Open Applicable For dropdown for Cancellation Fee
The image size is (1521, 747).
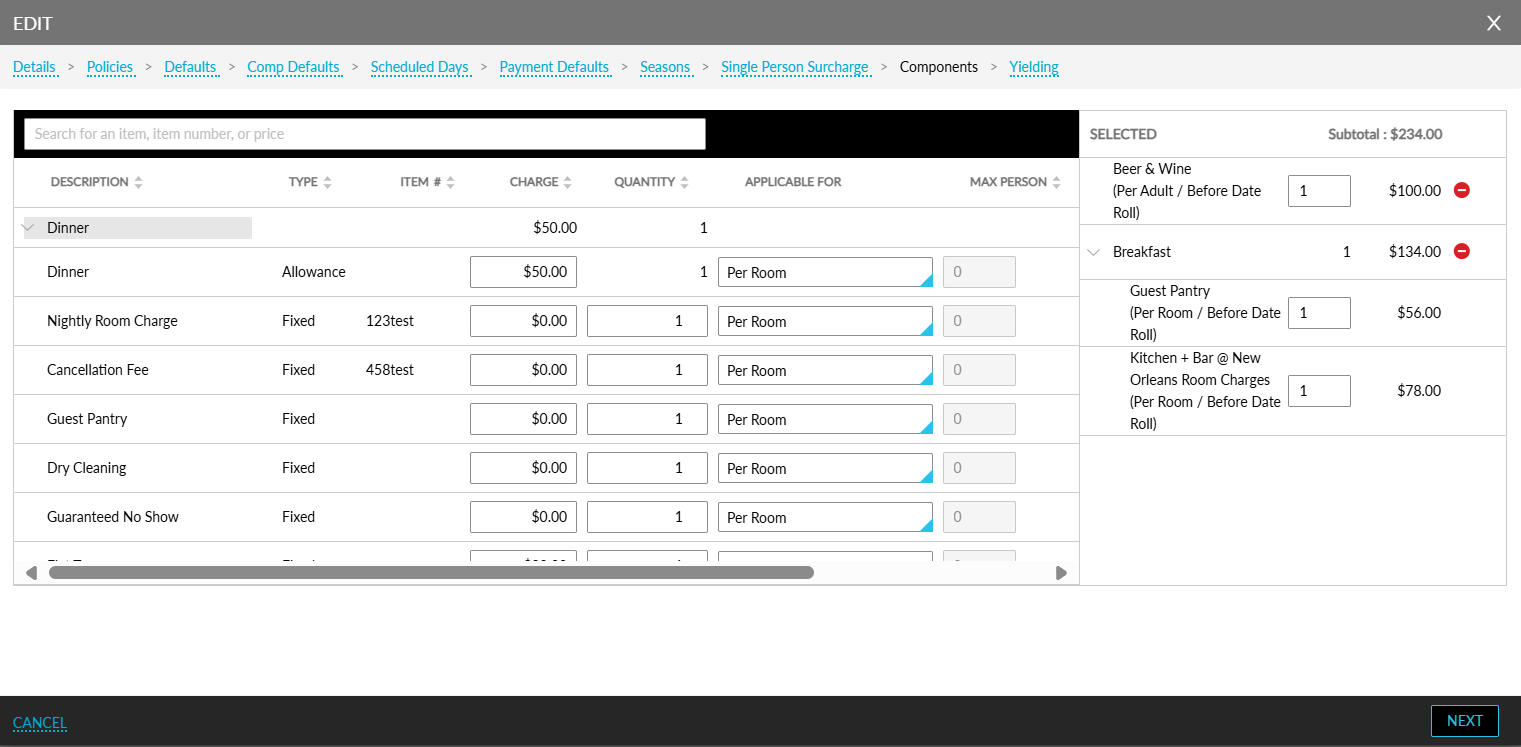[825, 370]
